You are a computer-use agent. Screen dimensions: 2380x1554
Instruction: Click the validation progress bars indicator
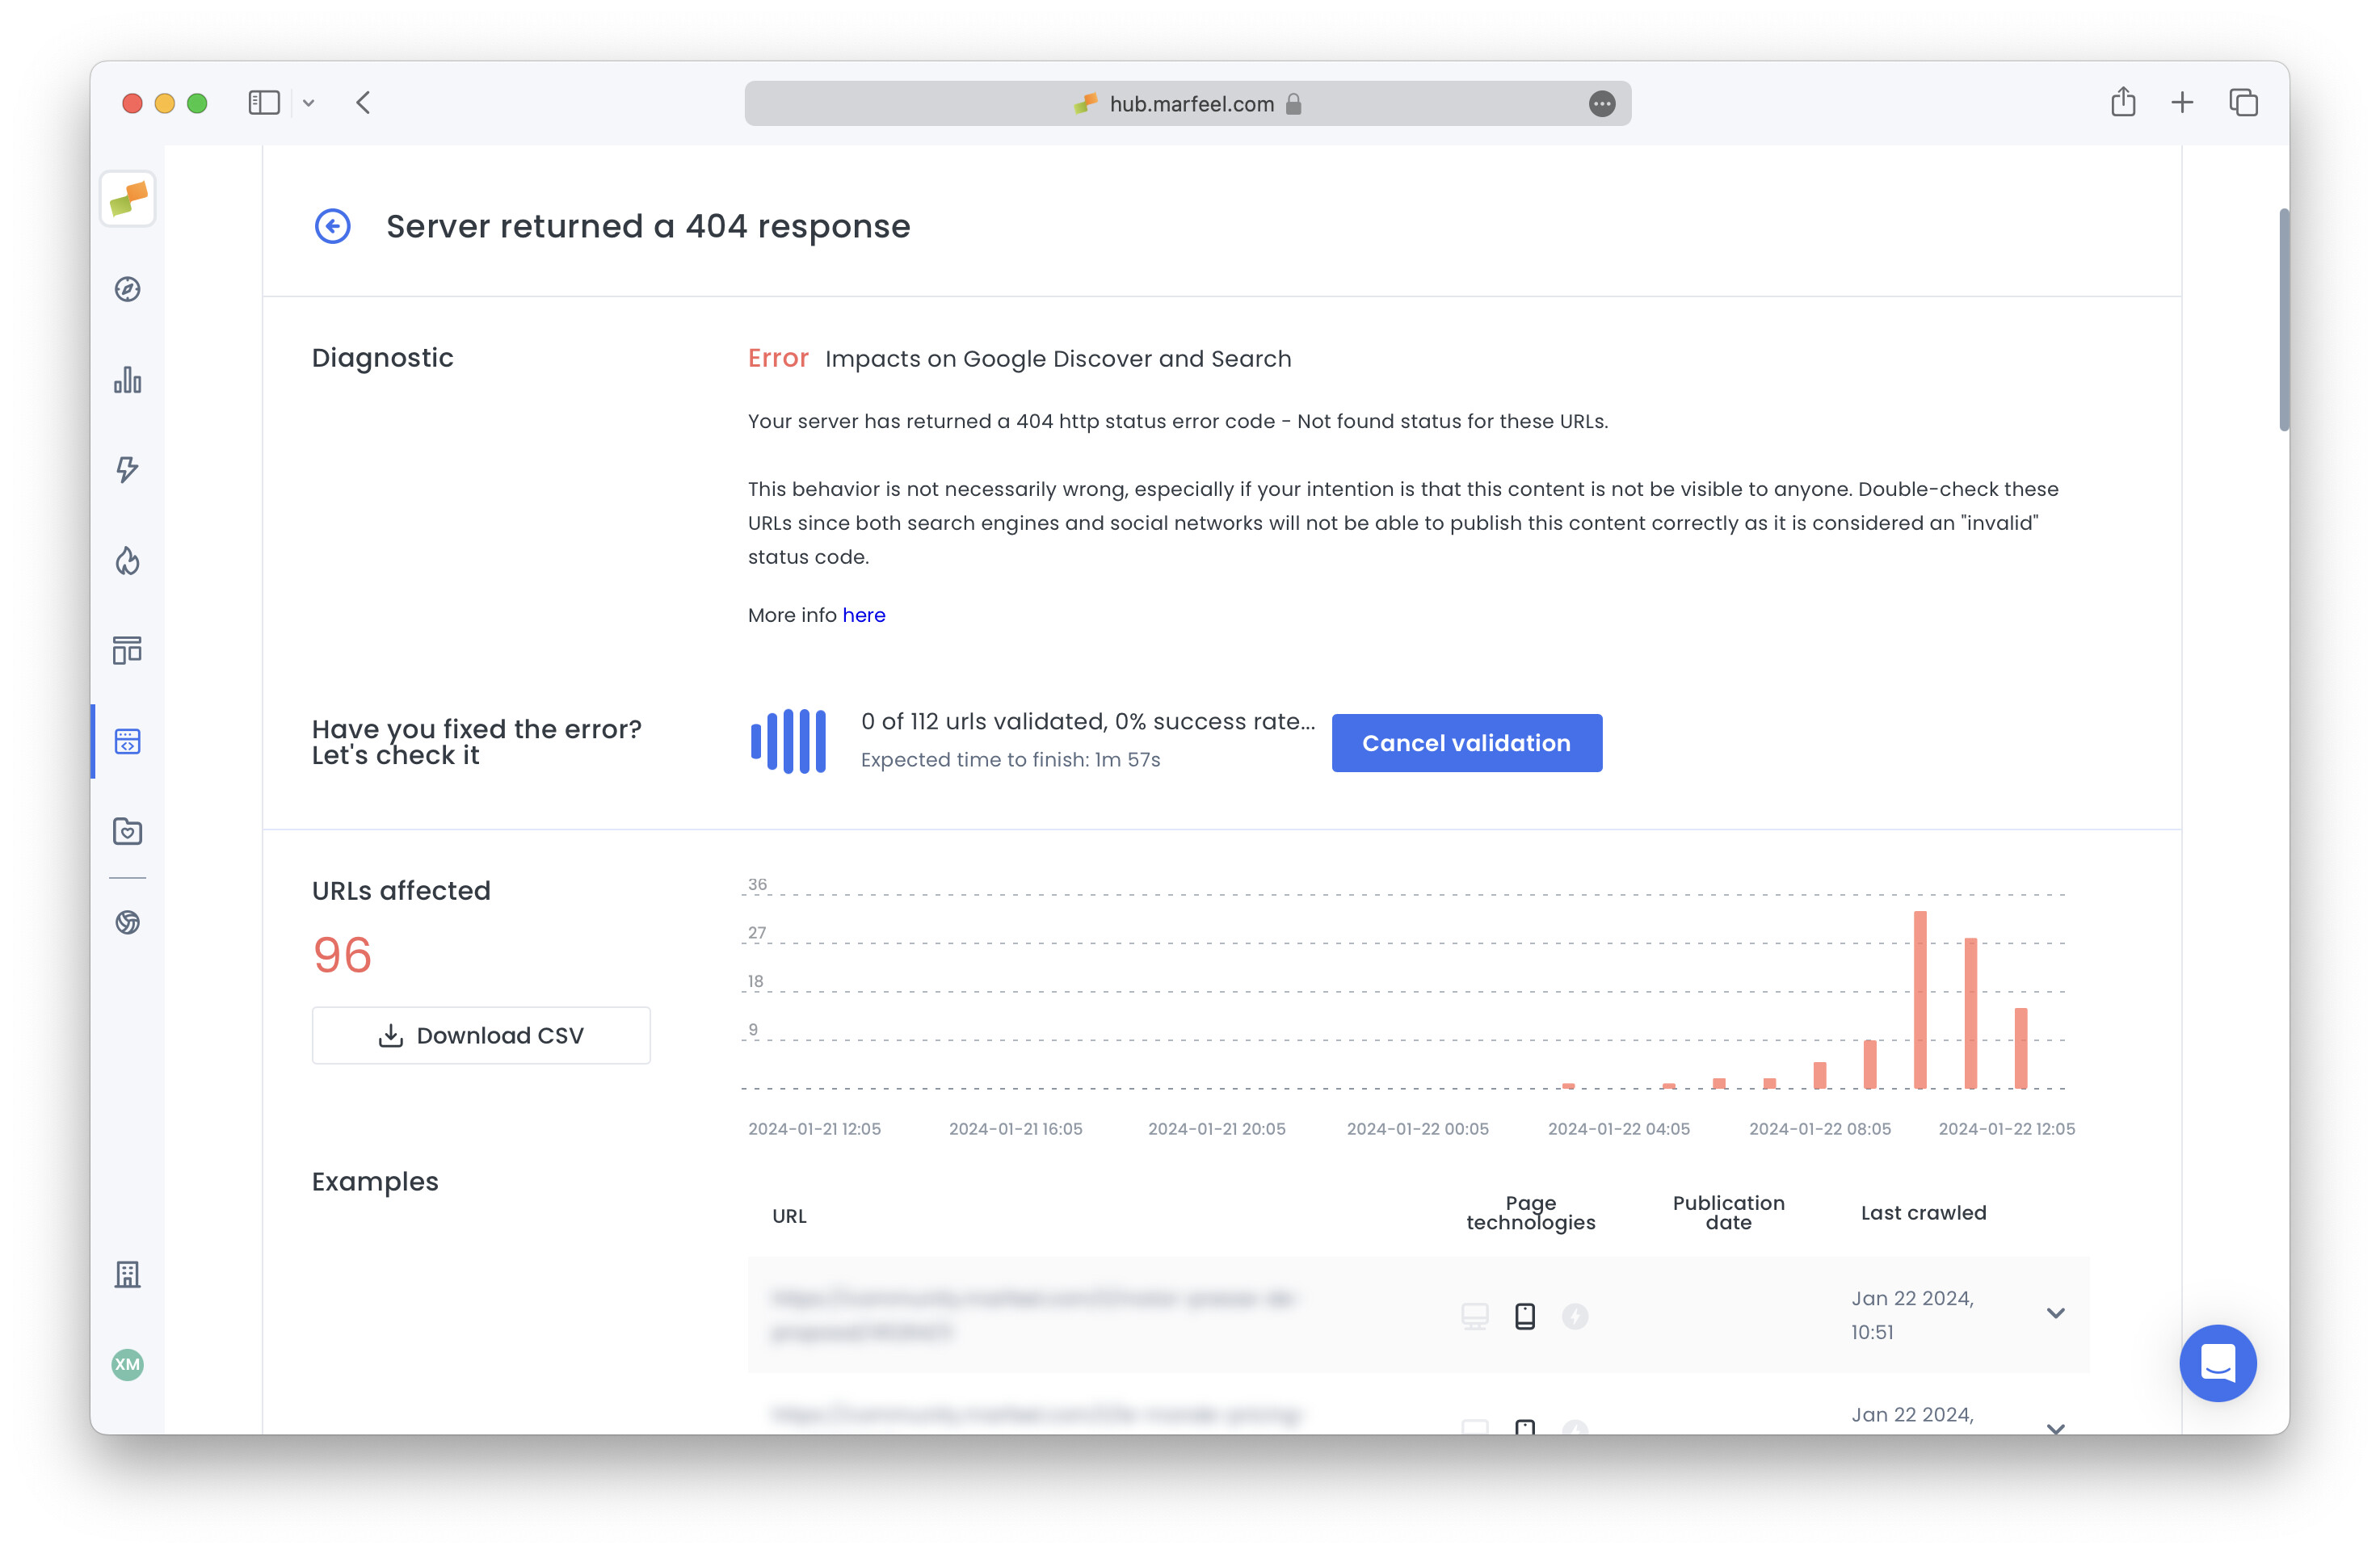point(789,740)
